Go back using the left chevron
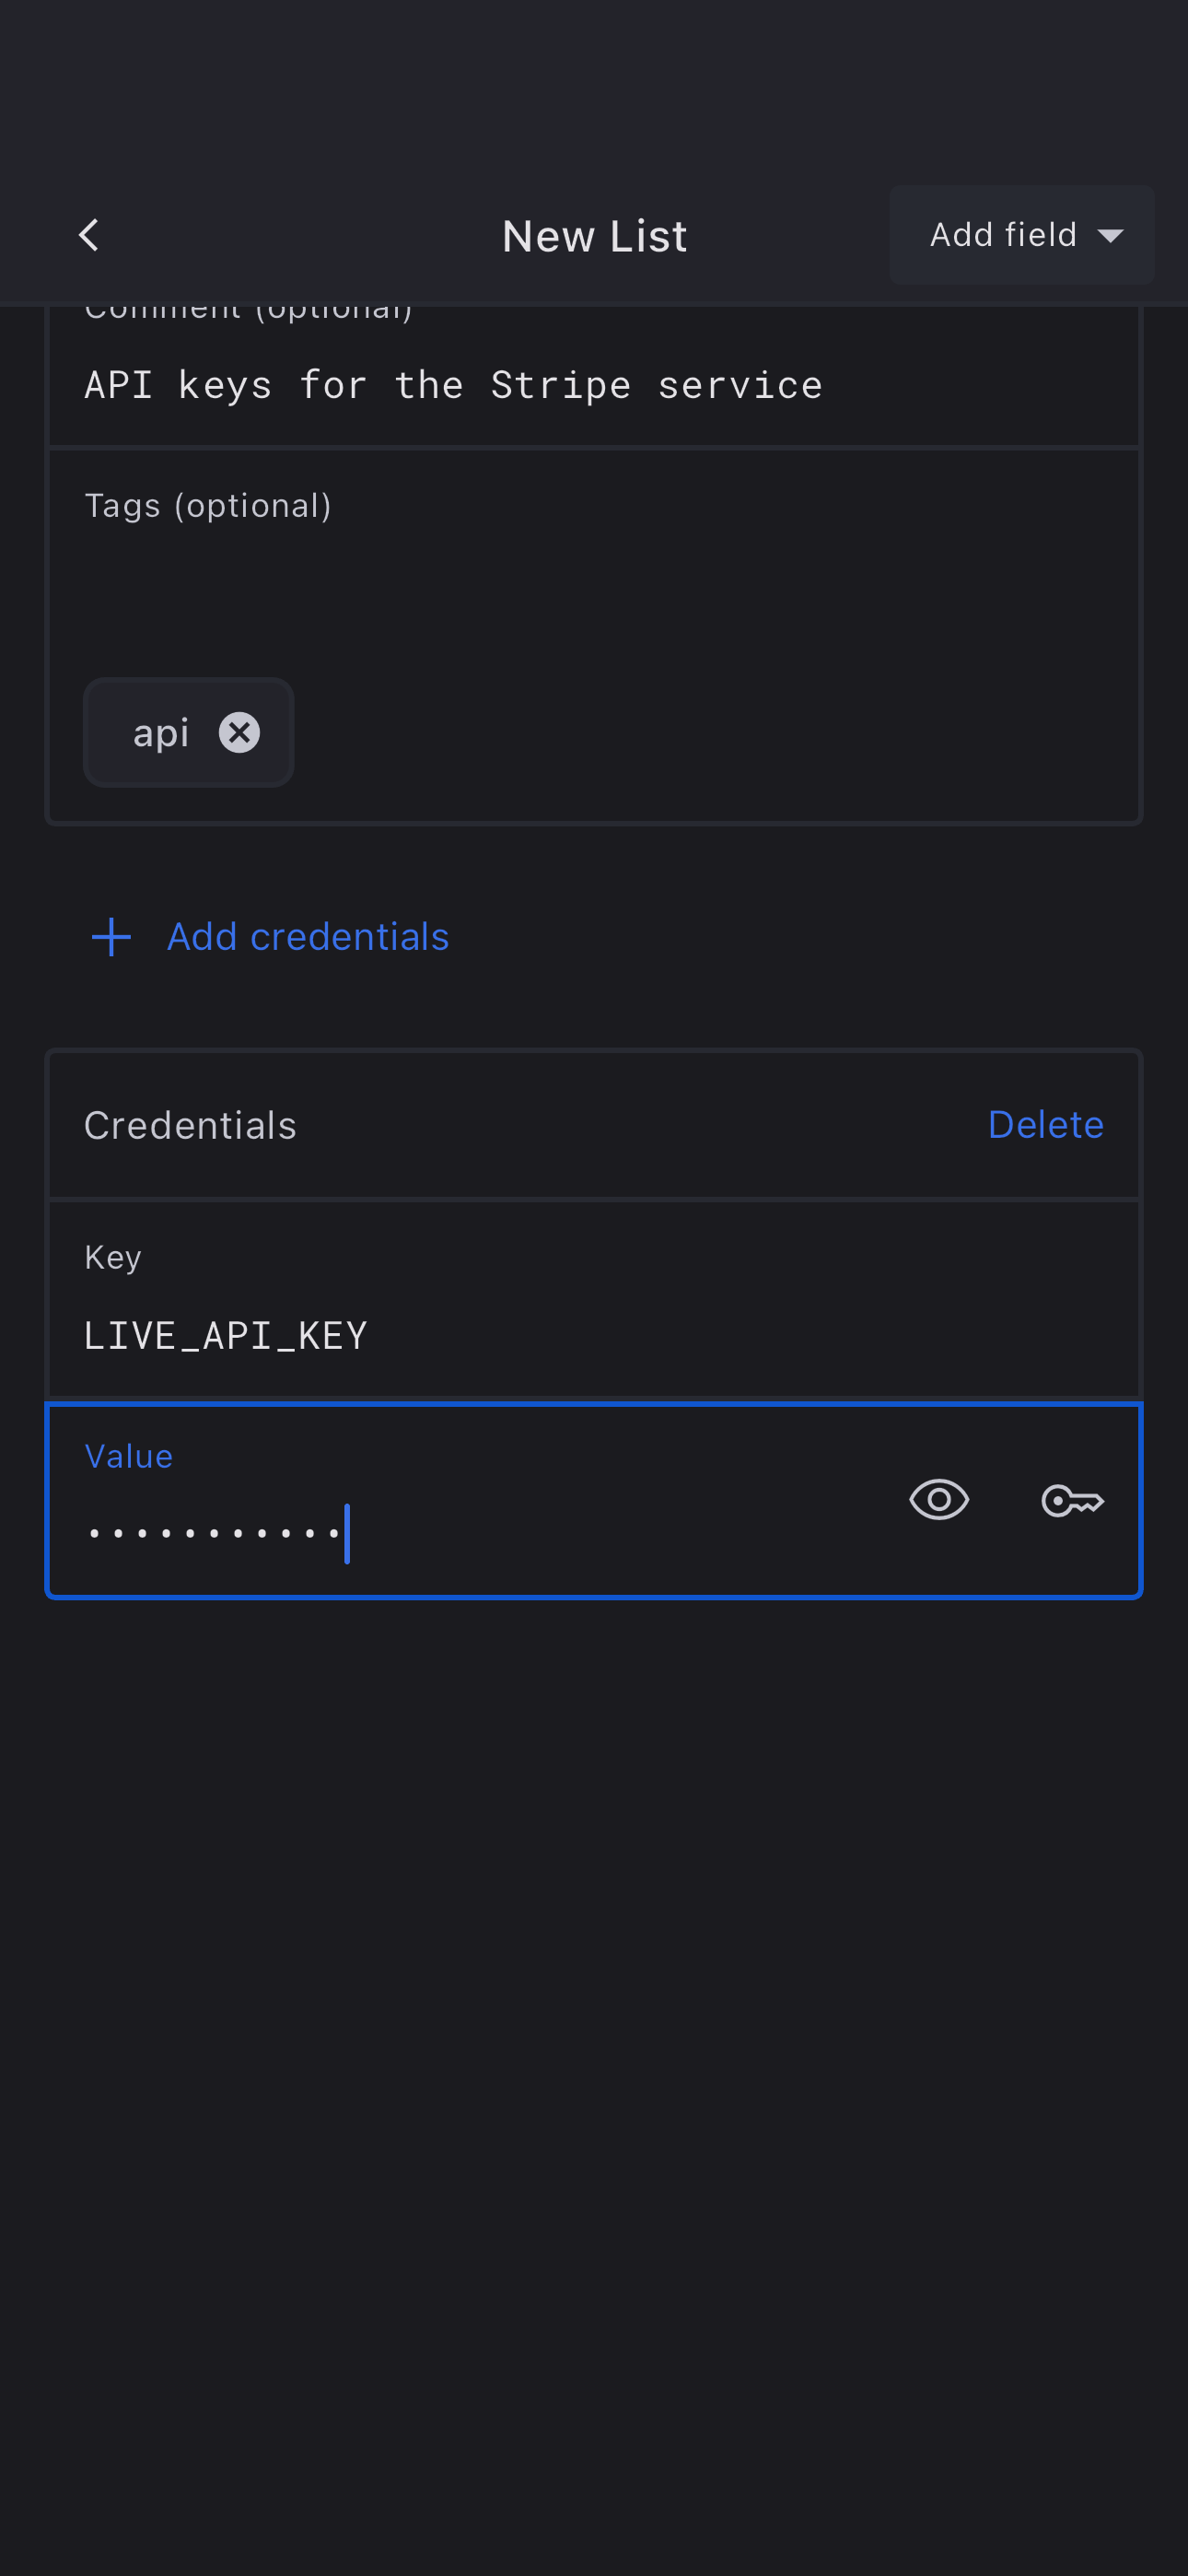This screenshot has height=2576, width=1188. pos(88,236)
